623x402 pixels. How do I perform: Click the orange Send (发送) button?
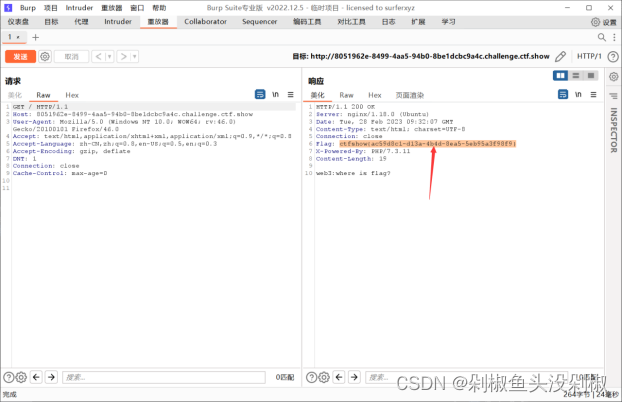pyautogui.click(x=20, y=56)
